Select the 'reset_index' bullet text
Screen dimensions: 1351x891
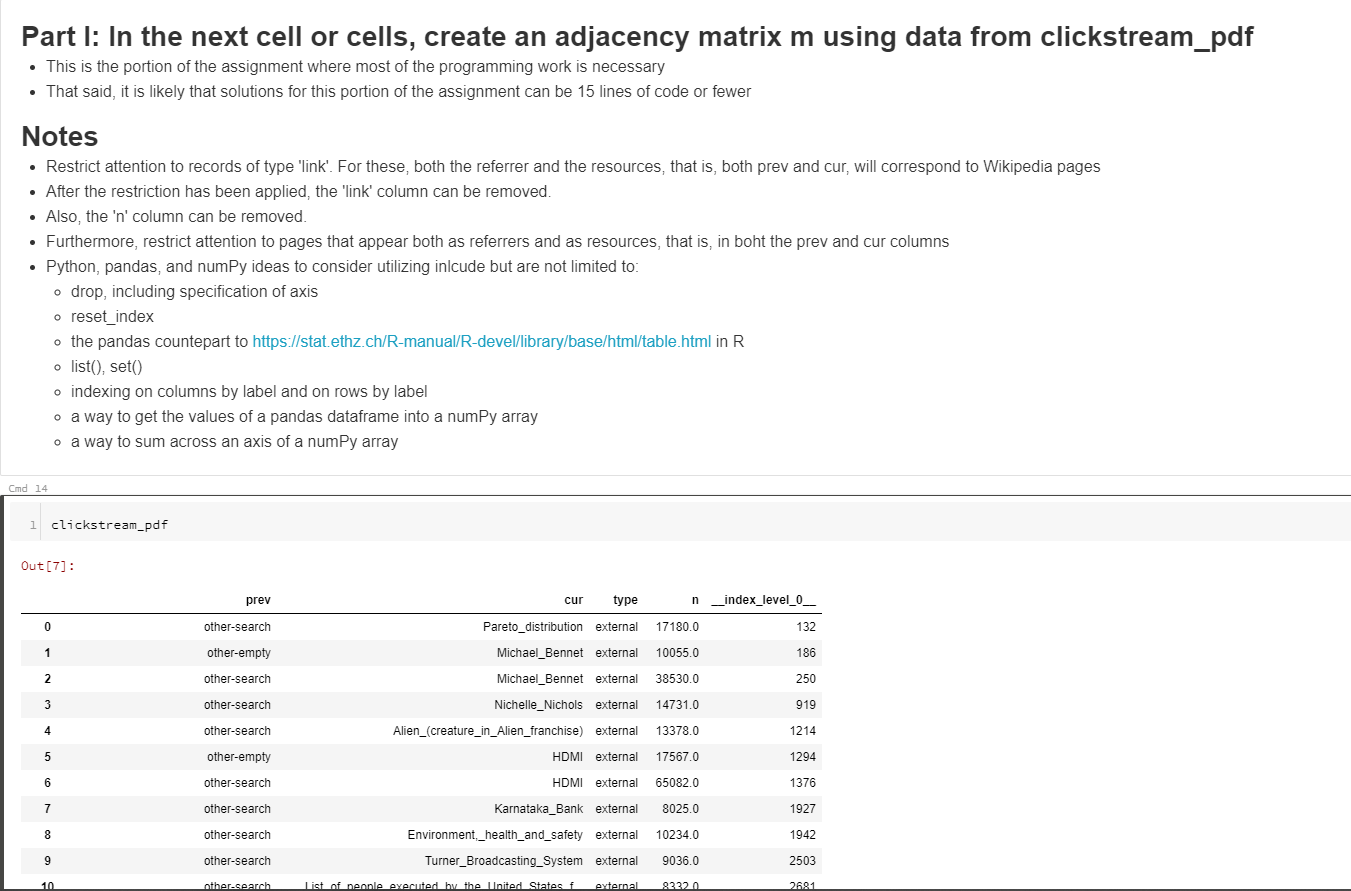tap(113, 316)
